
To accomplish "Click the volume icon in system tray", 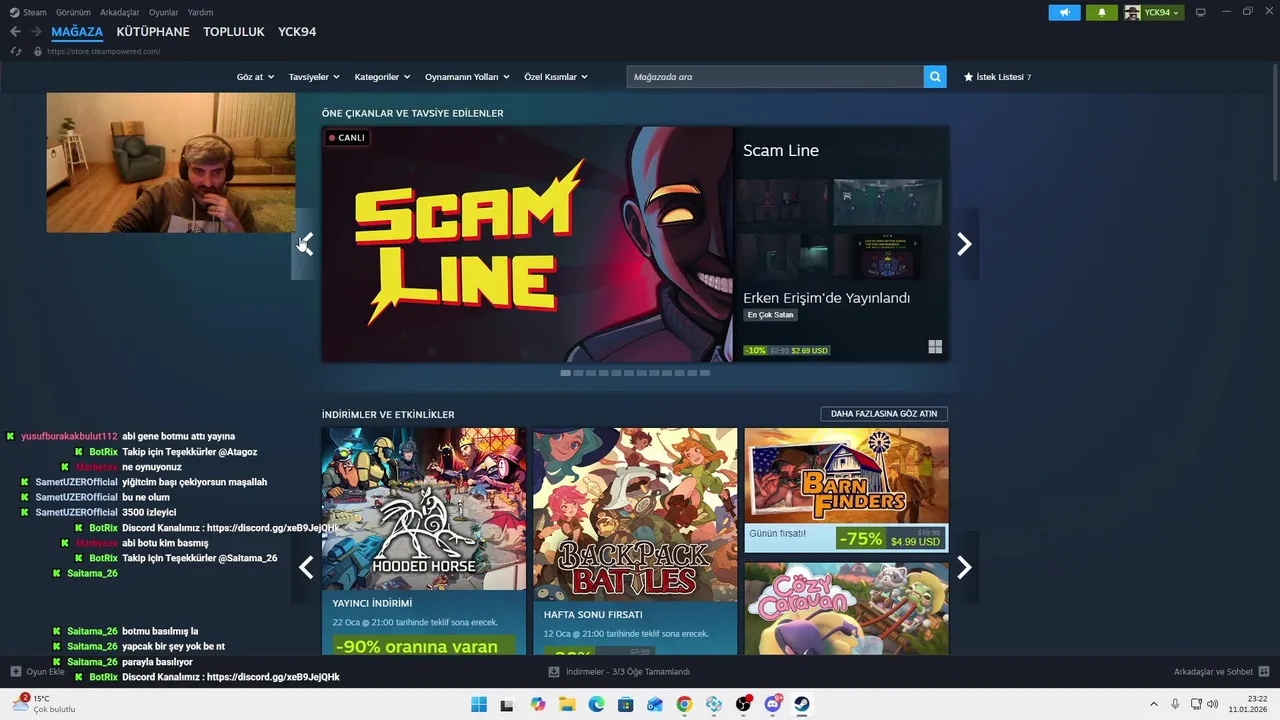I will click(1213, 704).
